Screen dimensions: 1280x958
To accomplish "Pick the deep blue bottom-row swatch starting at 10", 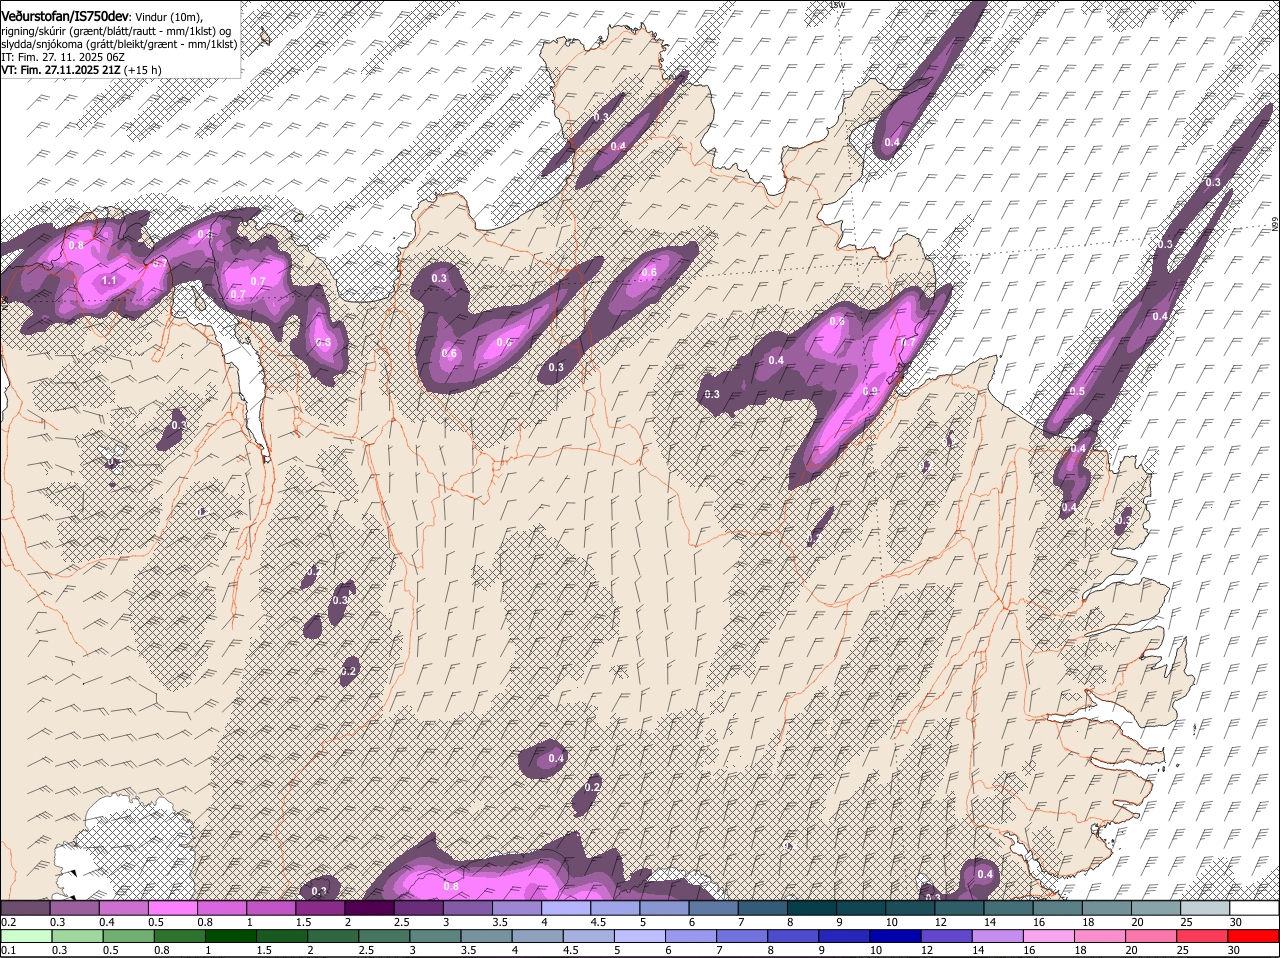I will point(895,936).
